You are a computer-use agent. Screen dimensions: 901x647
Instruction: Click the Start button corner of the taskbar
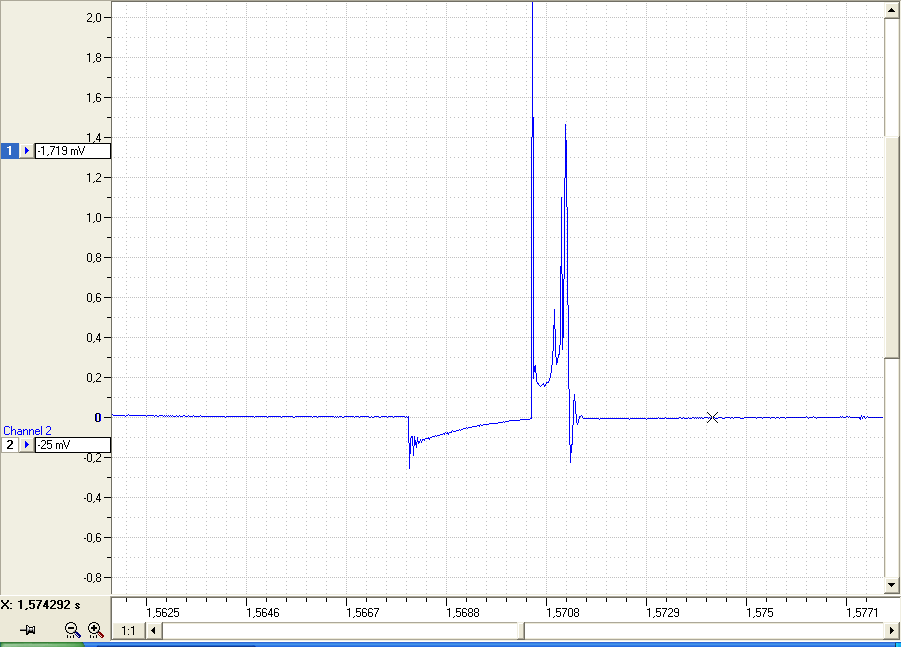pos(40,644)
